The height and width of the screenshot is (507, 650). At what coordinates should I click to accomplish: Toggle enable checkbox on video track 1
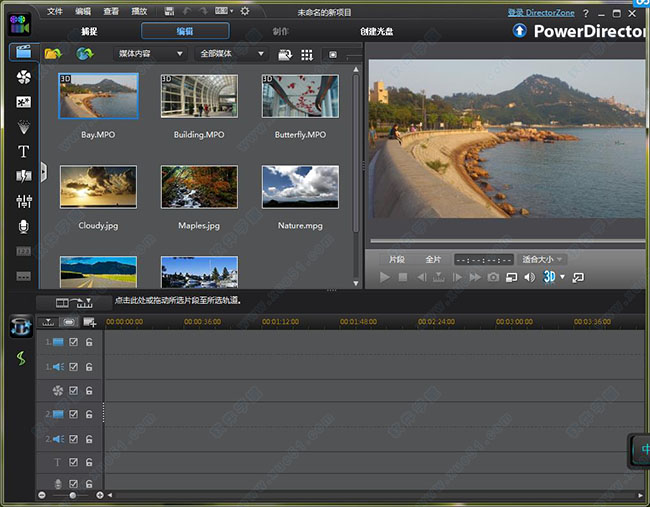73,342
